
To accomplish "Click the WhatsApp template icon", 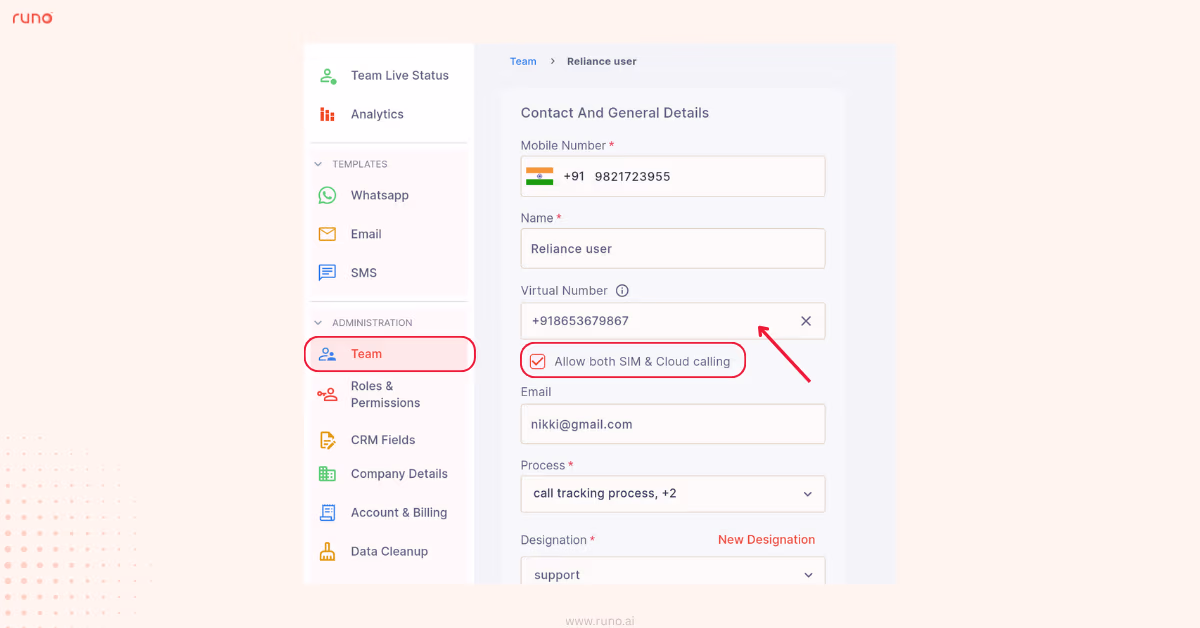I will point(327,195).
